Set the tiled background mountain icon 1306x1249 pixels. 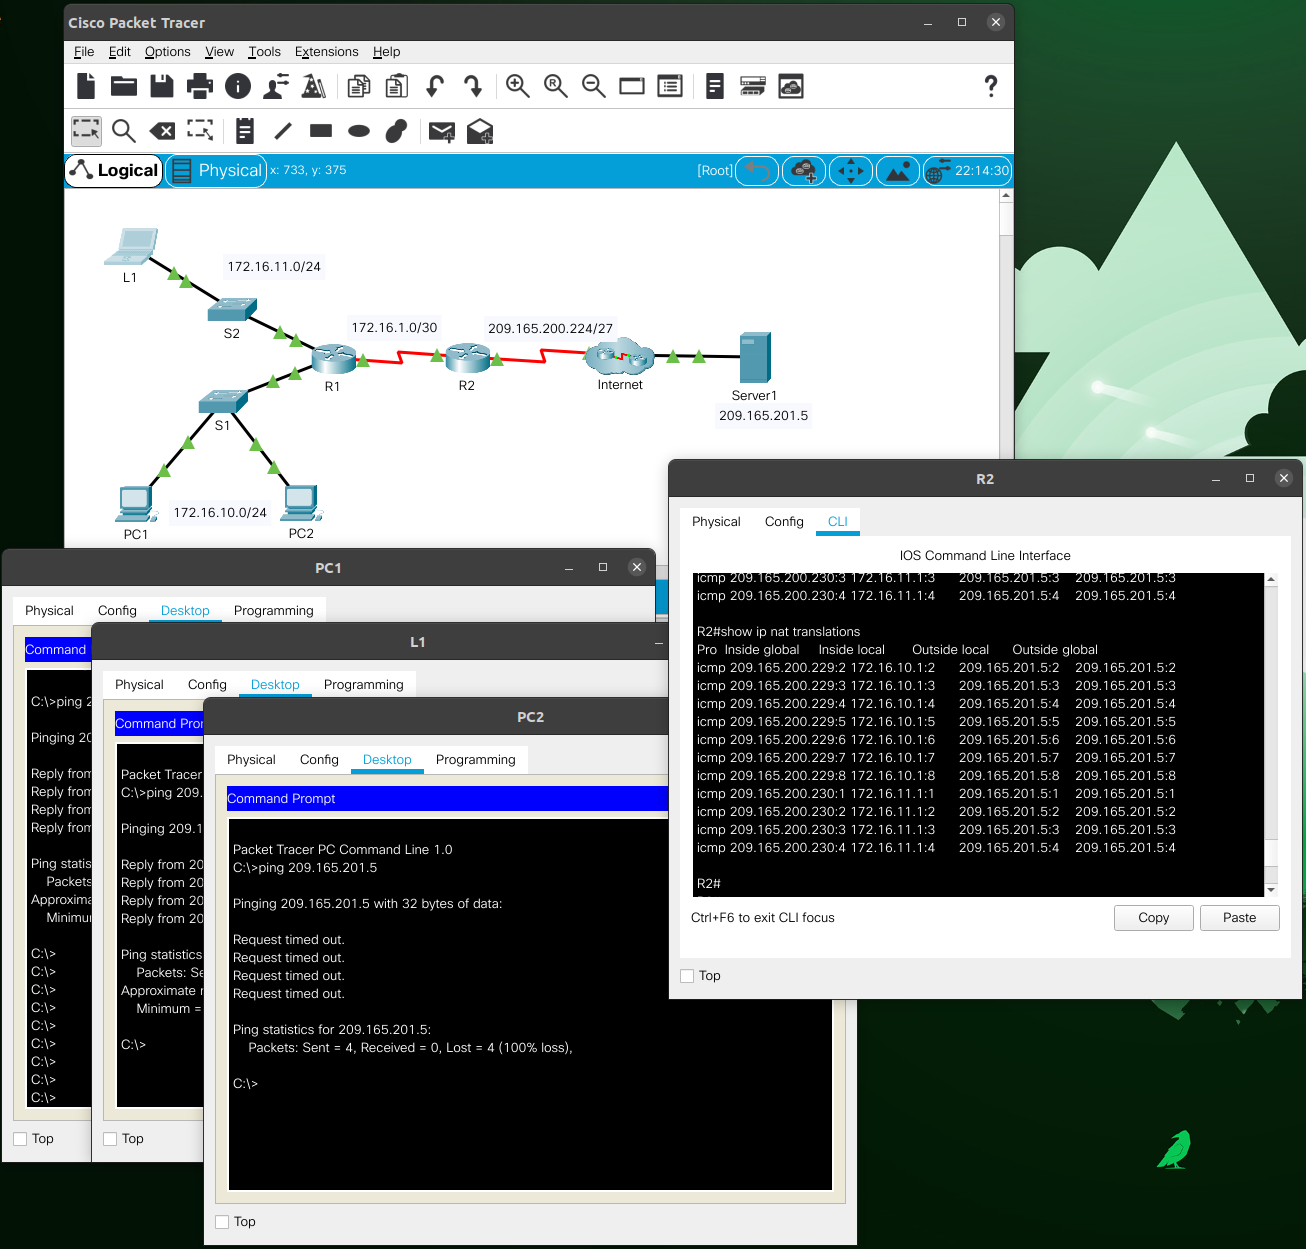click(x=898, y=171)
